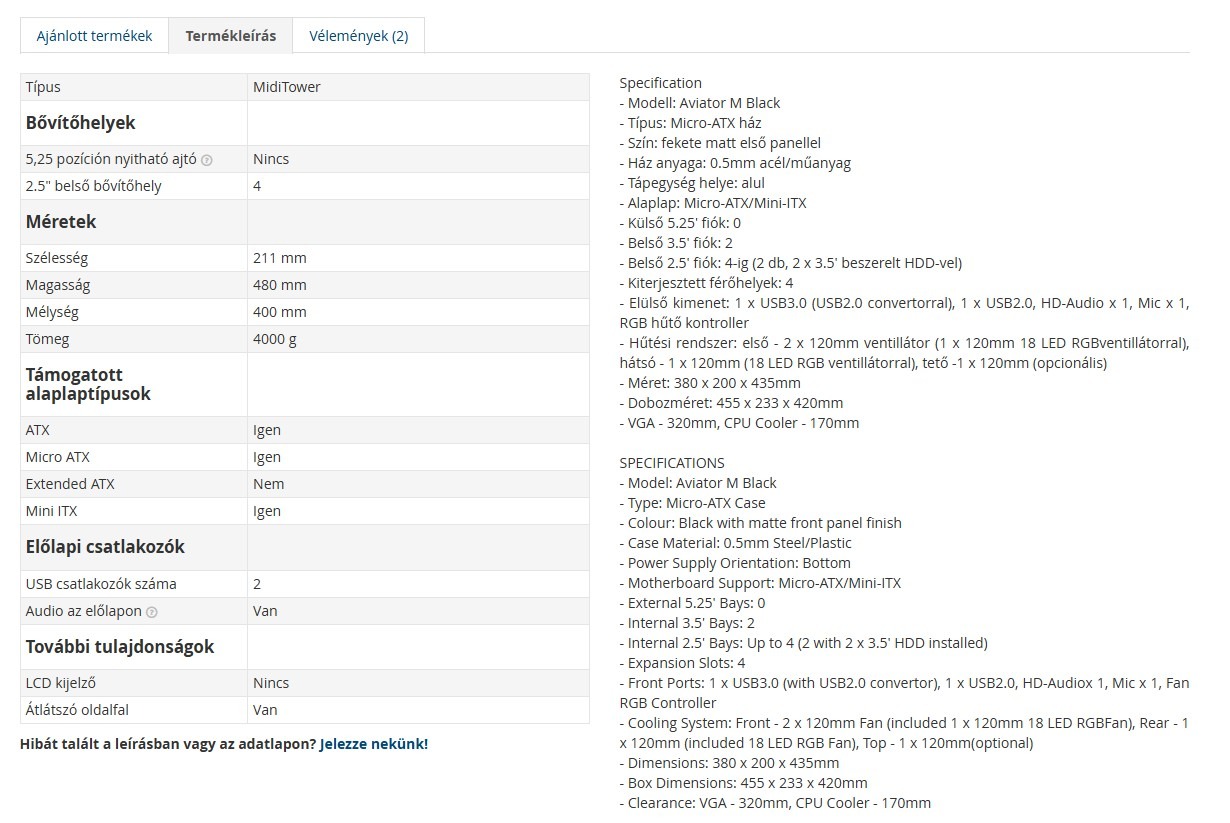The image size is (1230, 823).
Task: Click the Extended ATX row label
Action: point(70,484)
